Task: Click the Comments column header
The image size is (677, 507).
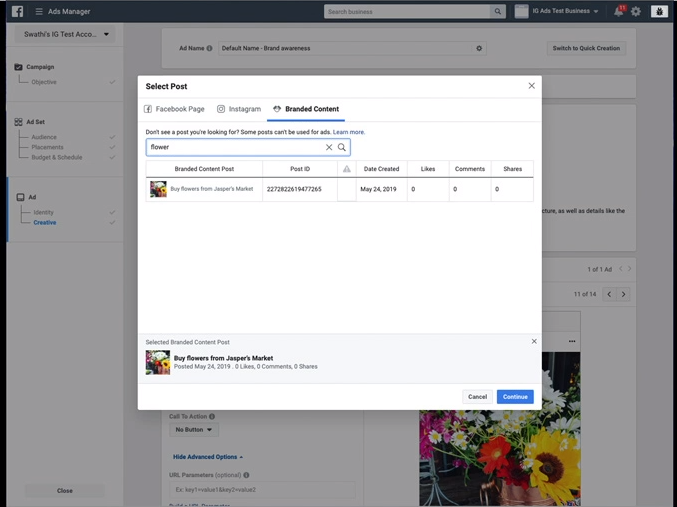Action: (x=470, y=169)
